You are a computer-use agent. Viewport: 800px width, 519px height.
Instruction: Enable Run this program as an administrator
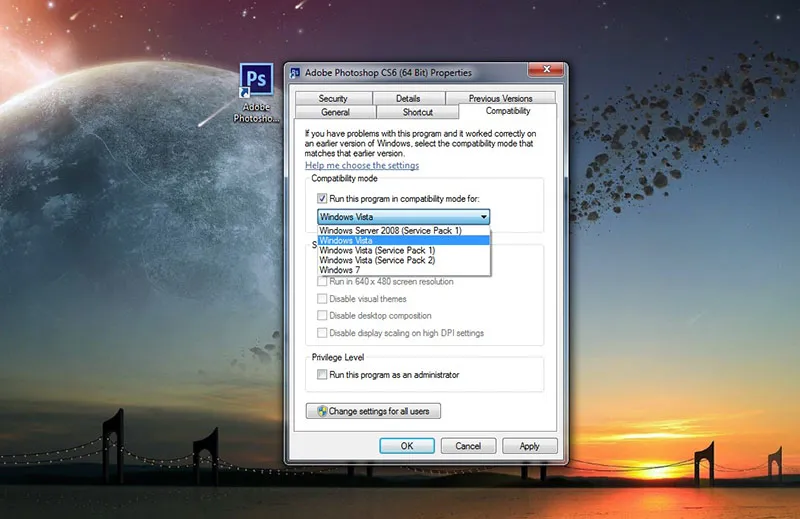click(x=322, y=375)
